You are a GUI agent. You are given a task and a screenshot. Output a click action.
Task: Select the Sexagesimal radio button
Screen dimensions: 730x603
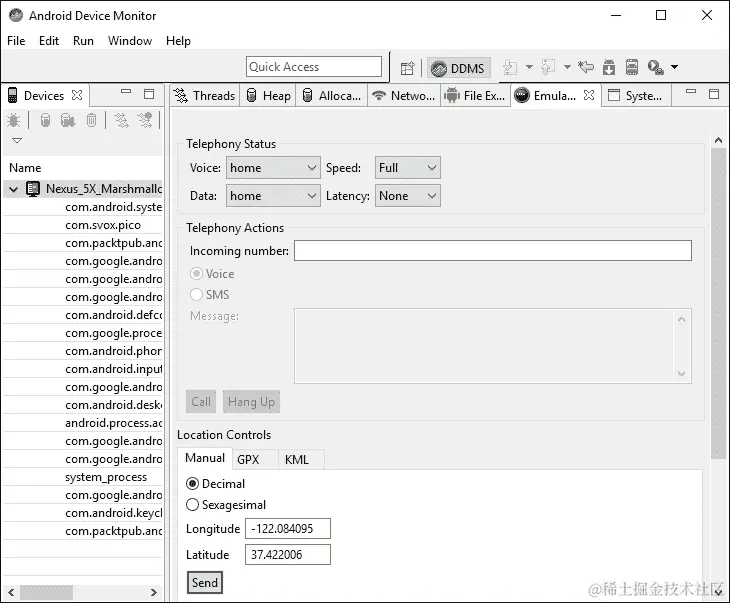192,505
